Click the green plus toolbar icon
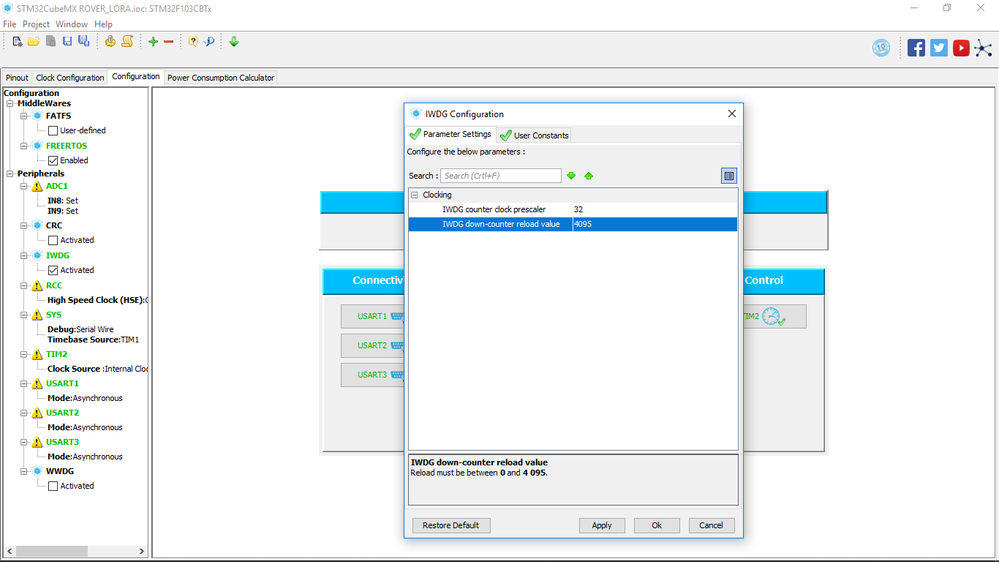Viewport: 999px width, 562px height. tap(153, 41)
